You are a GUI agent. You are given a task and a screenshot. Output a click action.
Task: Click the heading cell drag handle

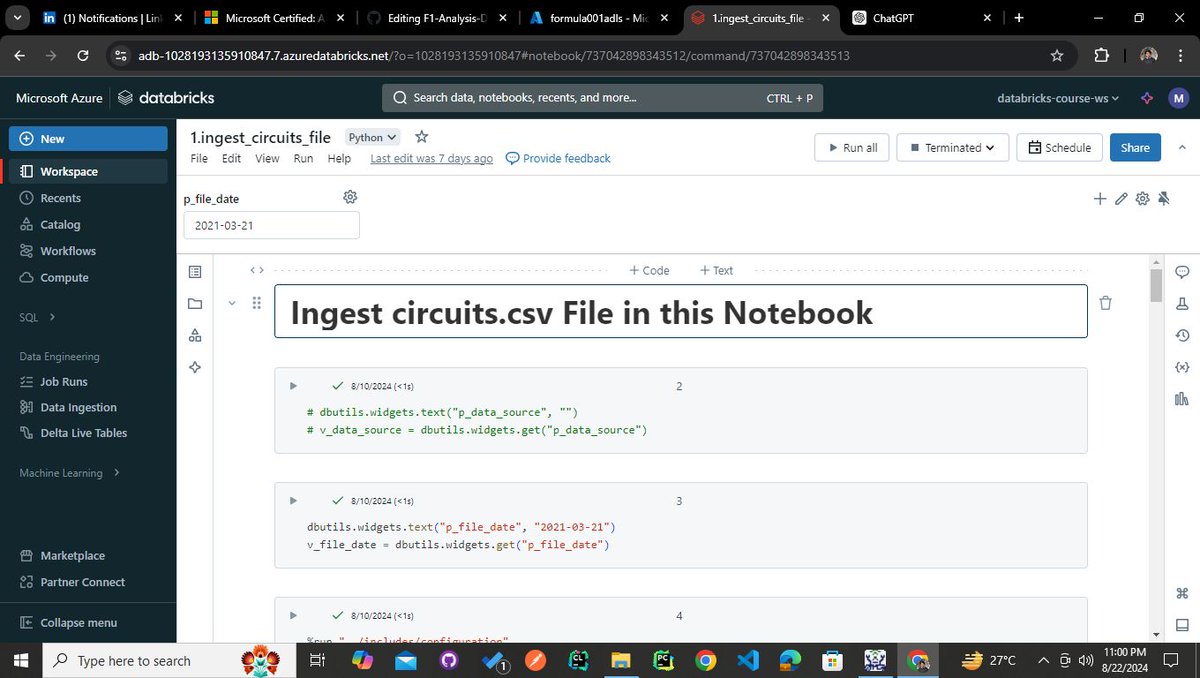(256, 302)
